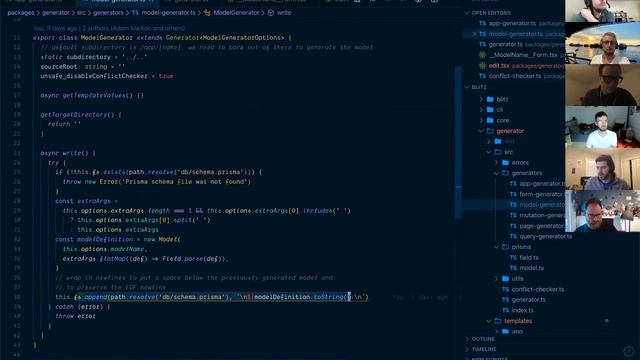
Task: Click TS icon of mutation-generator file
Action: [x=513, y=216]
